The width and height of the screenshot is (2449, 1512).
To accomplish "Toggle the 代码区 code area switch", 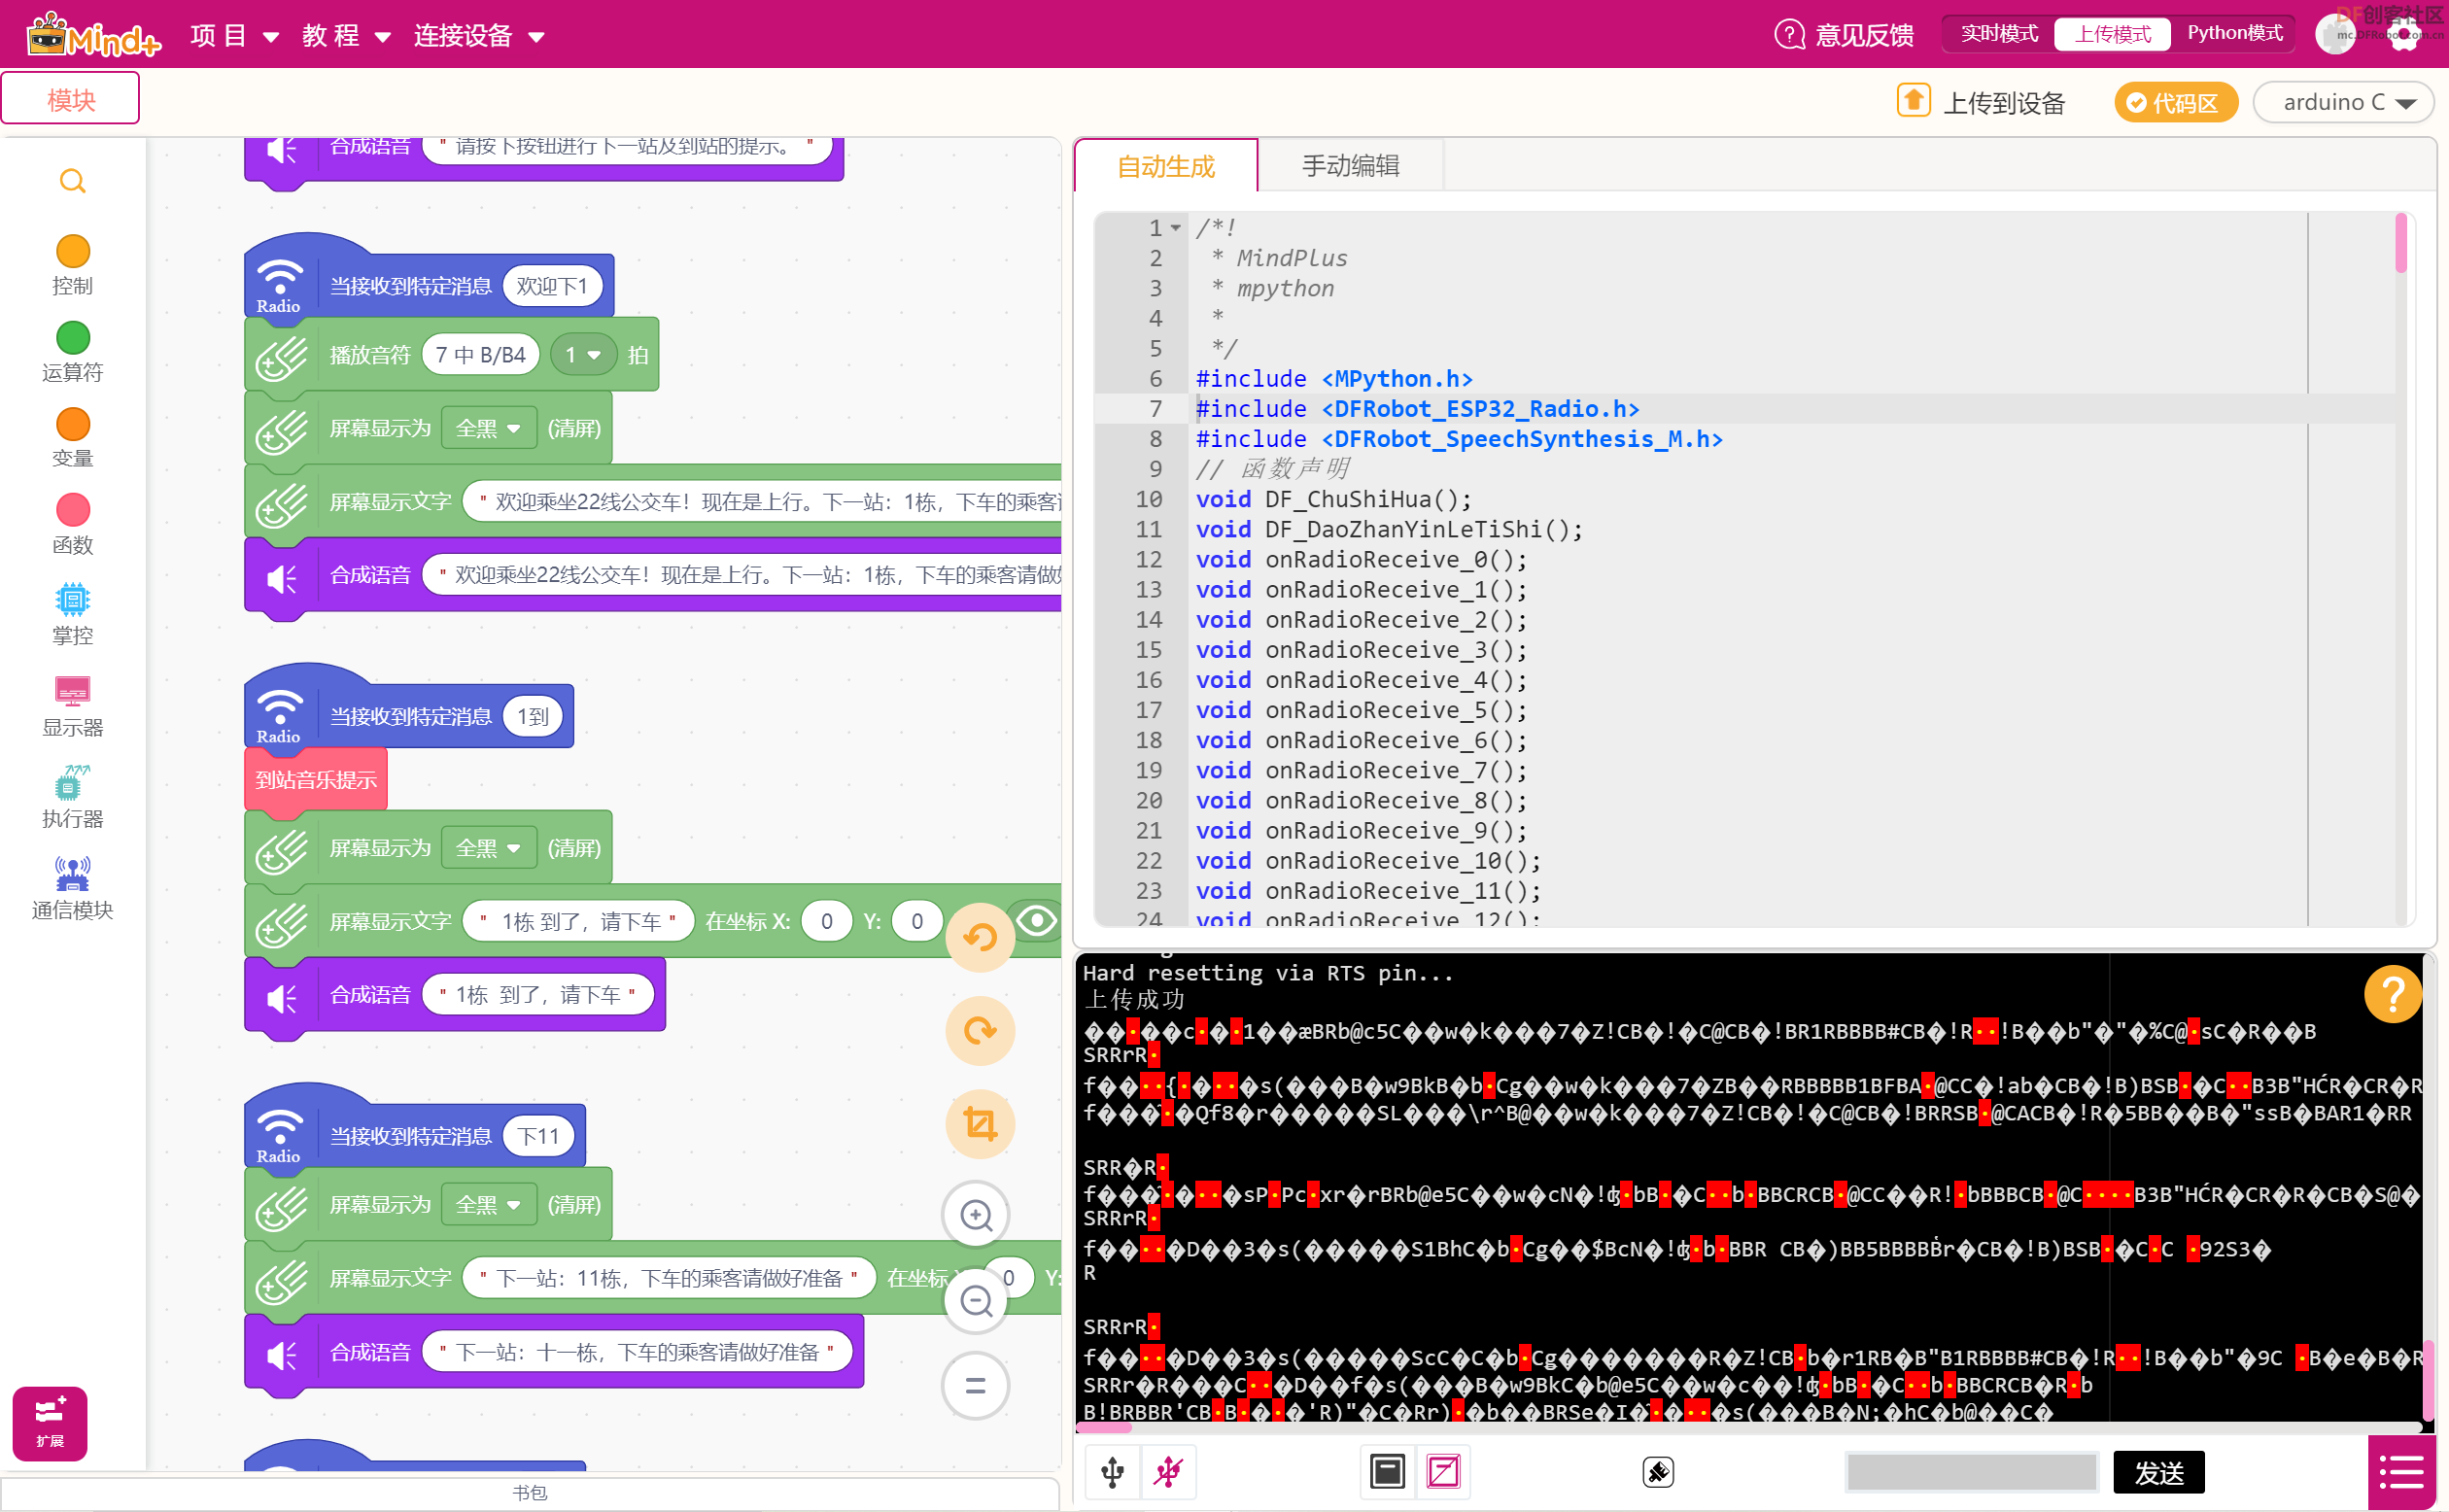I will (2174, 102).
